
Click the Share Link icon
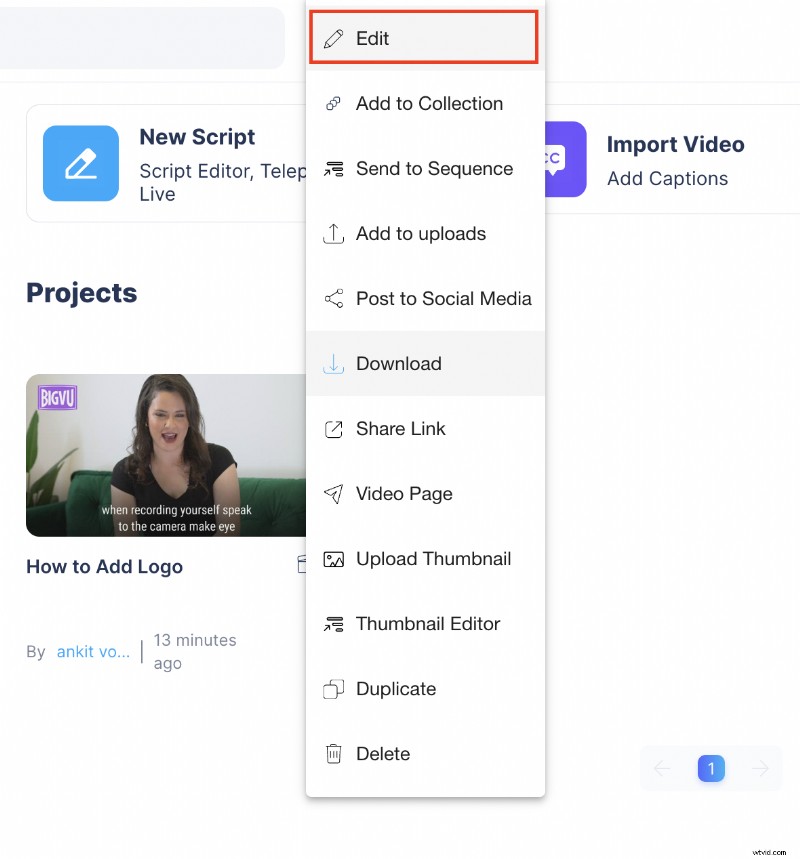tap(334, 428)
